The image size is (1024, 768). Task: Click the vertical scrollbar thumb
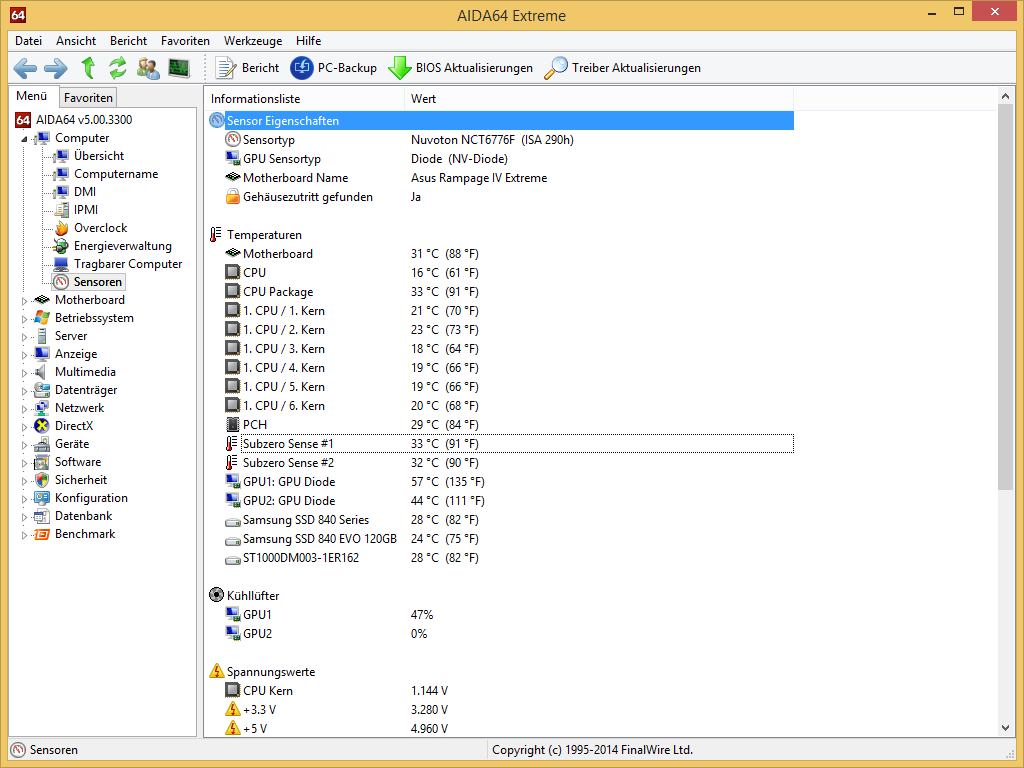[1005, 297]
